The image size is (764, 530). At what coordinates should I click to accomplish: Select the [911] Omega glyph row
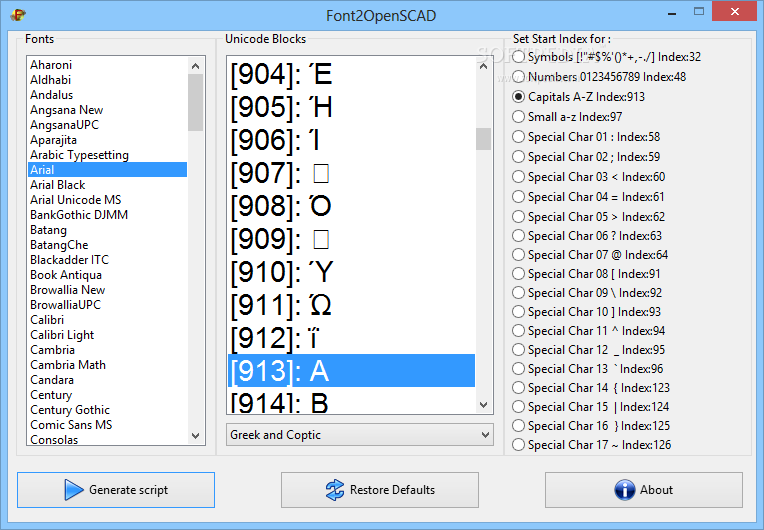pyautogui.click(x=351, y=305)
